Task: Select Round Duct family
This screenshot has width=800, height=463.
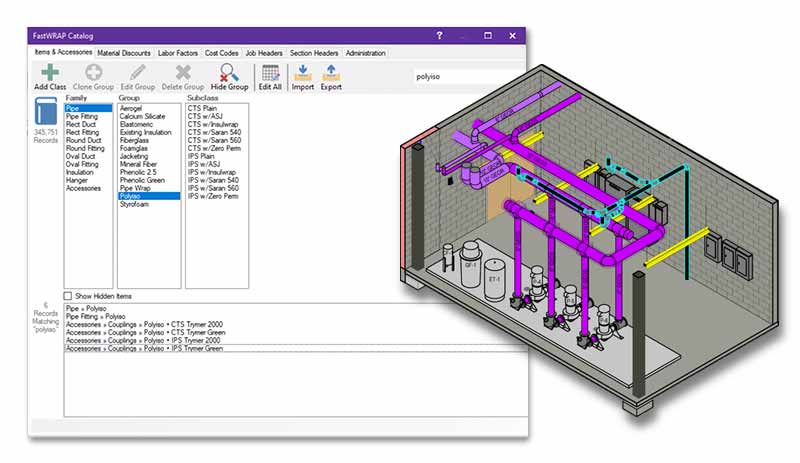Action: (x=88, y=140)
